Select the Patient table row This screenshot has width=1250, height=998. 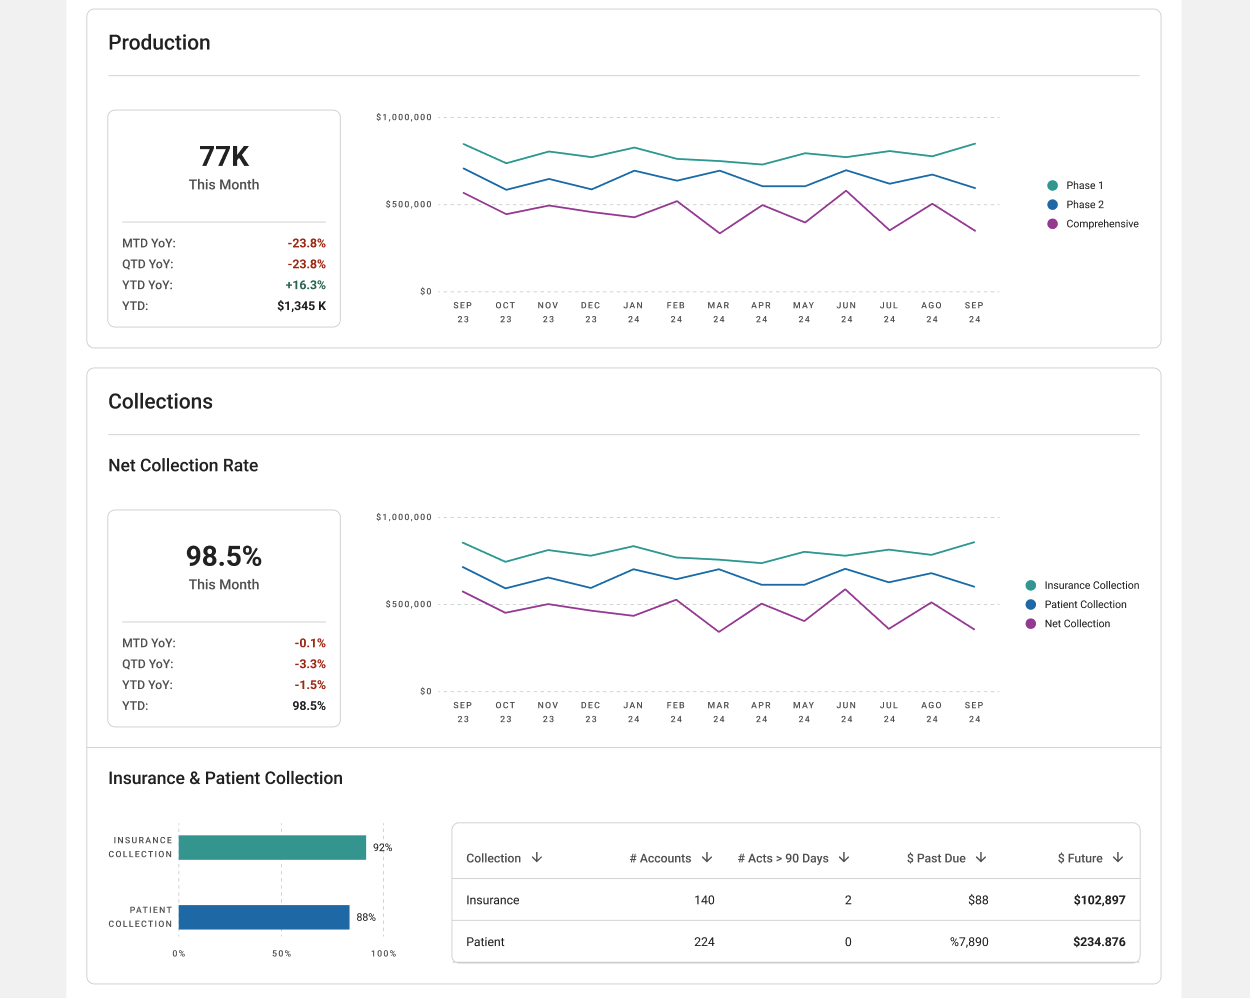pyautogui.click(x=796, y=942)
